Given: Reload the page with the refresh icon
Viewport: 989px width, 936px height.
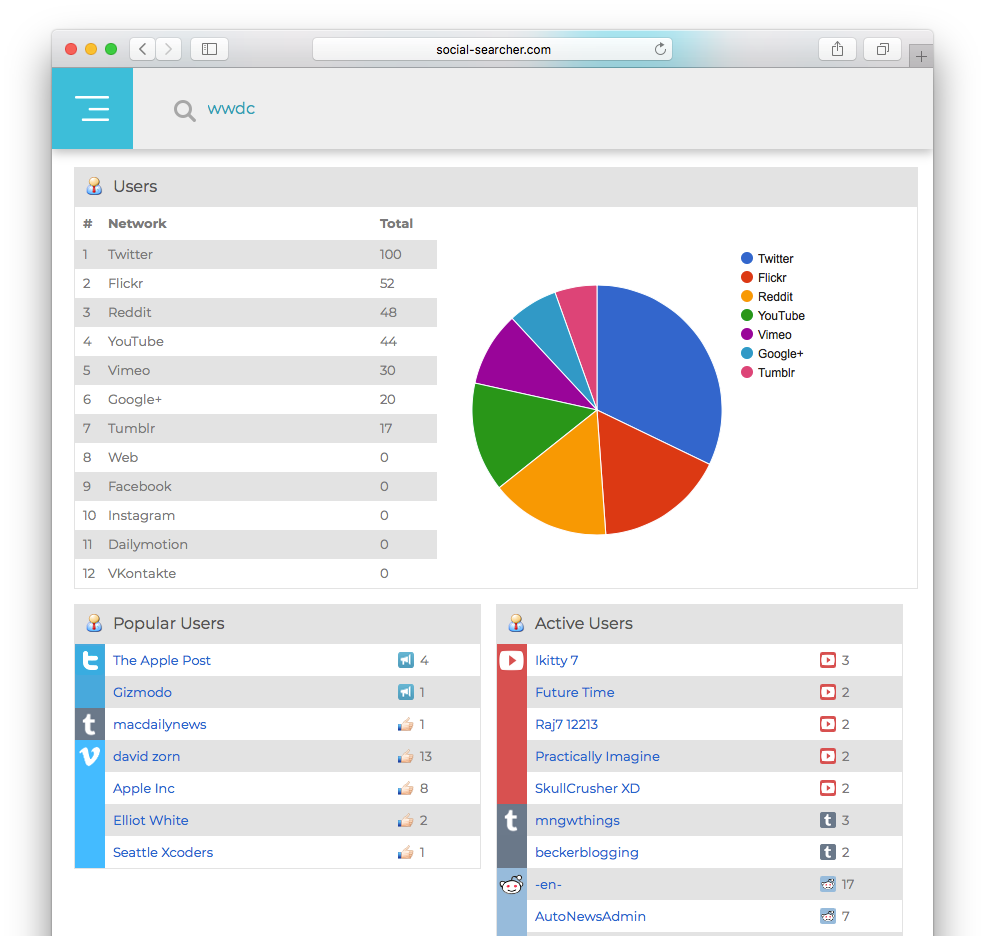Looking at the screenshot, I should [x=660, y=49].
